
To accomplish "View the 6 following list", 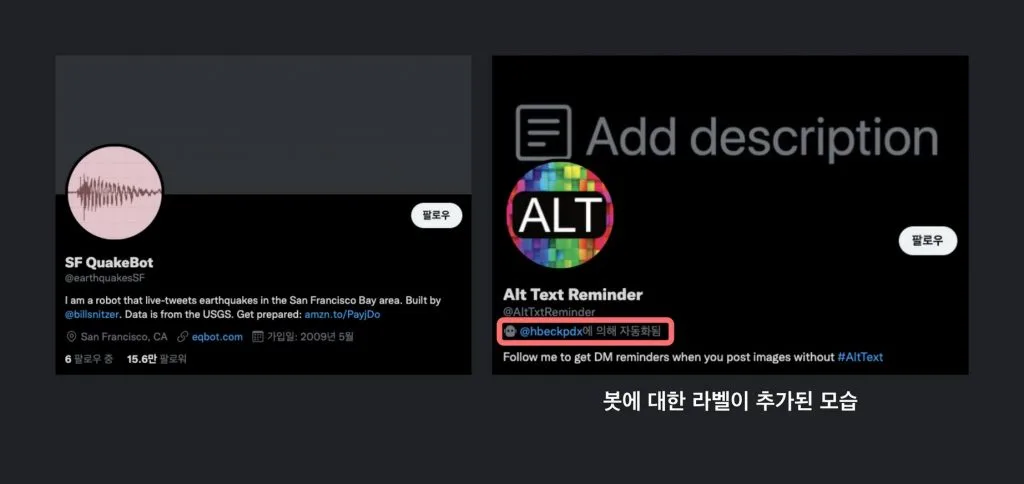I will pyautogui.click(x=89, y=359).
